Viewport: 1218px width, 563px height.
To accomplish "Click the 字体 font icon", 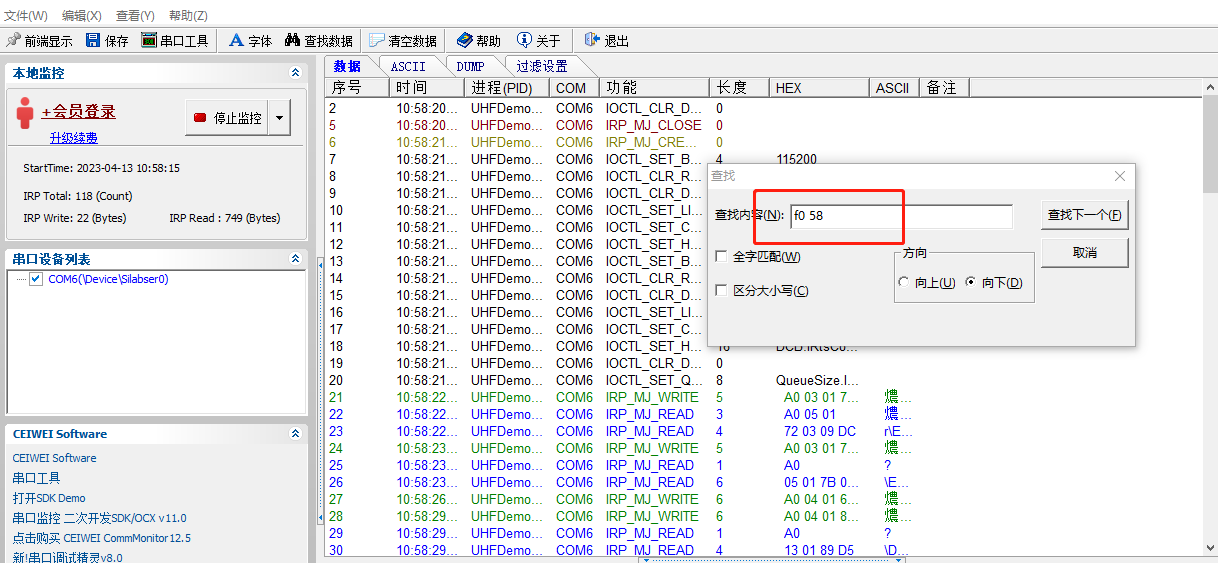I will pyautogui.click(x=236, y=41).
